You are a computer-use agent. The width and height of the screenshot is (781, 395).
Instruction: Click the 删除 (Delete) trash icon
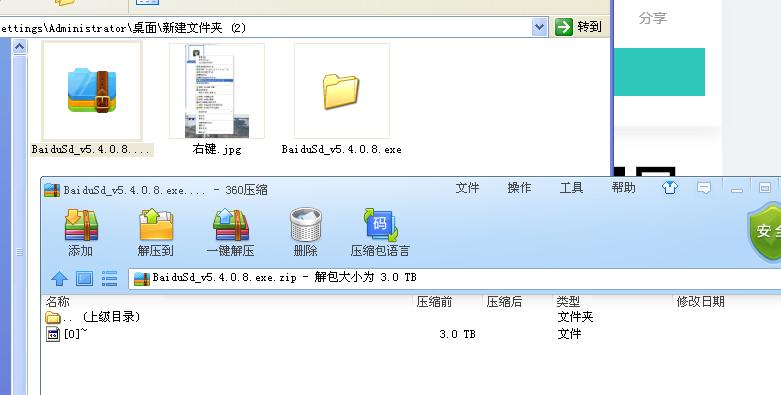pyautogui.click(x=305, y=233)
